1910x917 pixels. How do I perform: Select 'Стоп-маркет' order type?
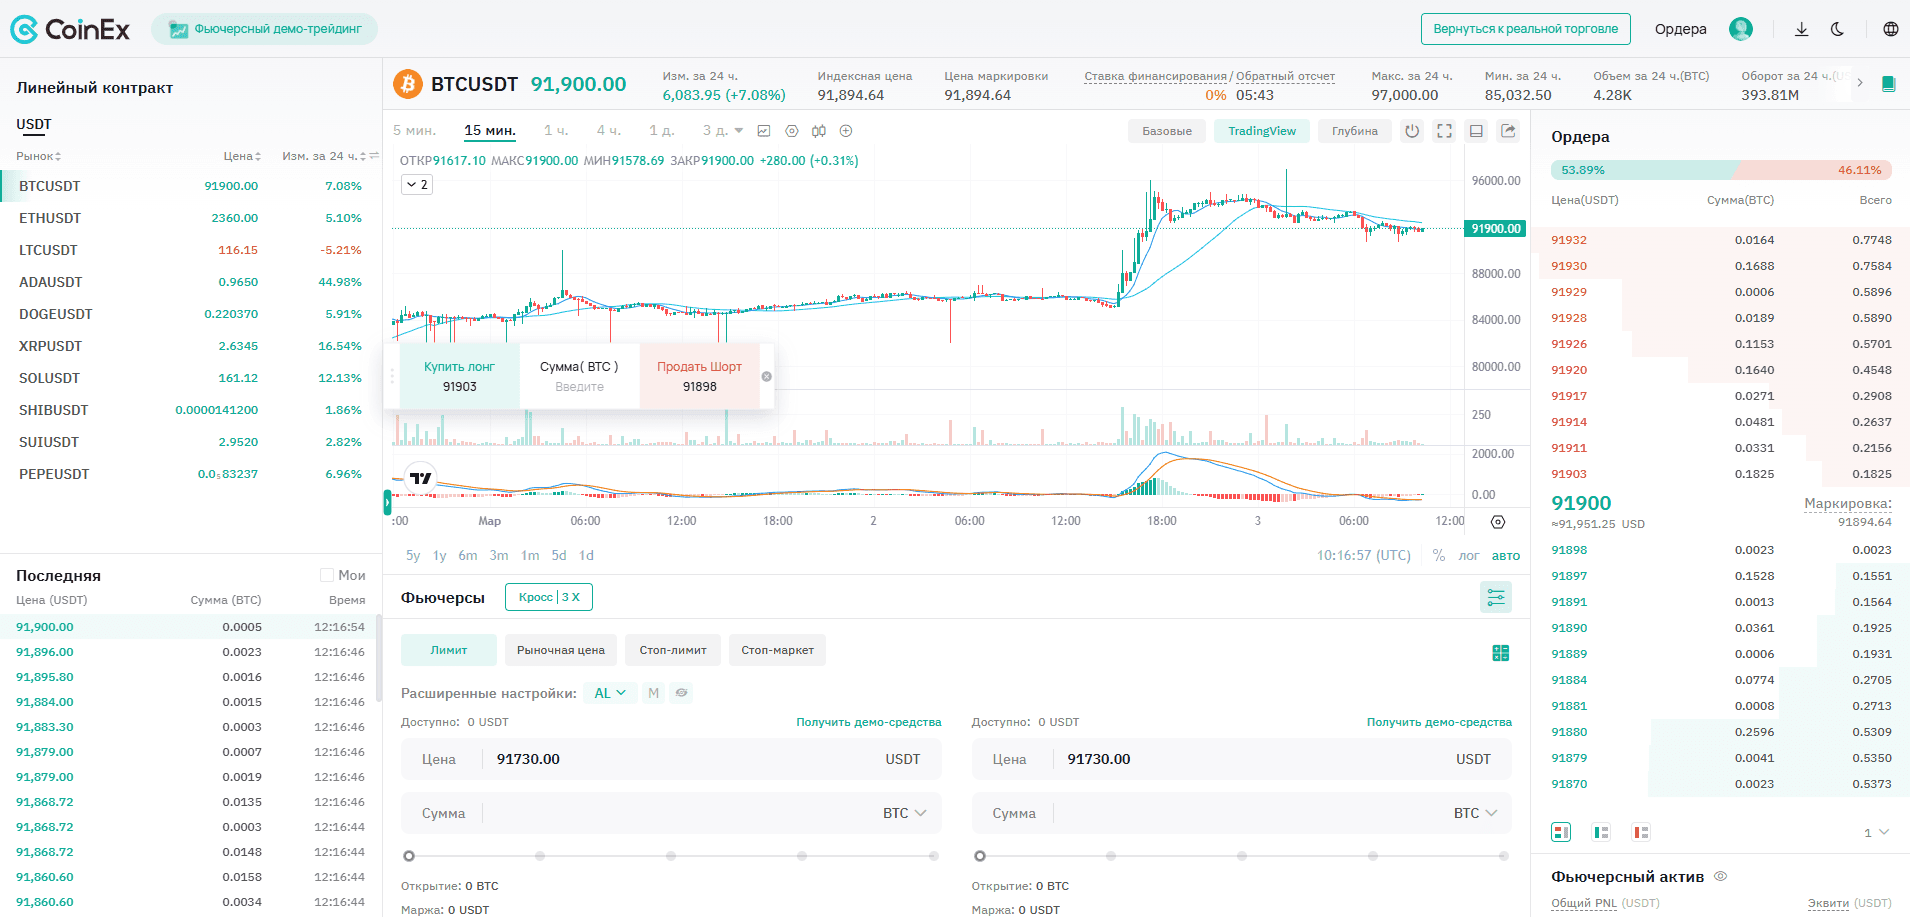point(777,650)
